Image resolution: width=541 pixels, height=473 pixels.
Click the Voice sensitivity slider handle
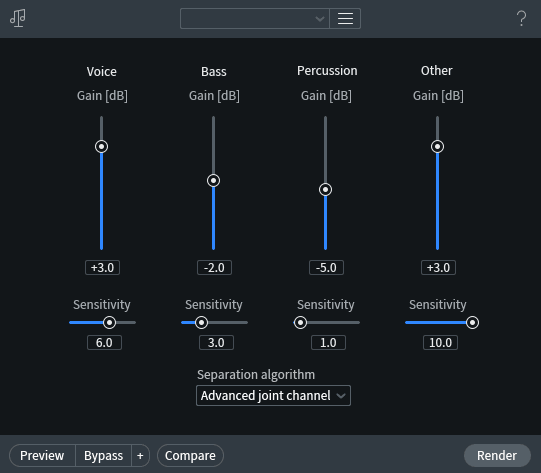click(x=109, y=323)
